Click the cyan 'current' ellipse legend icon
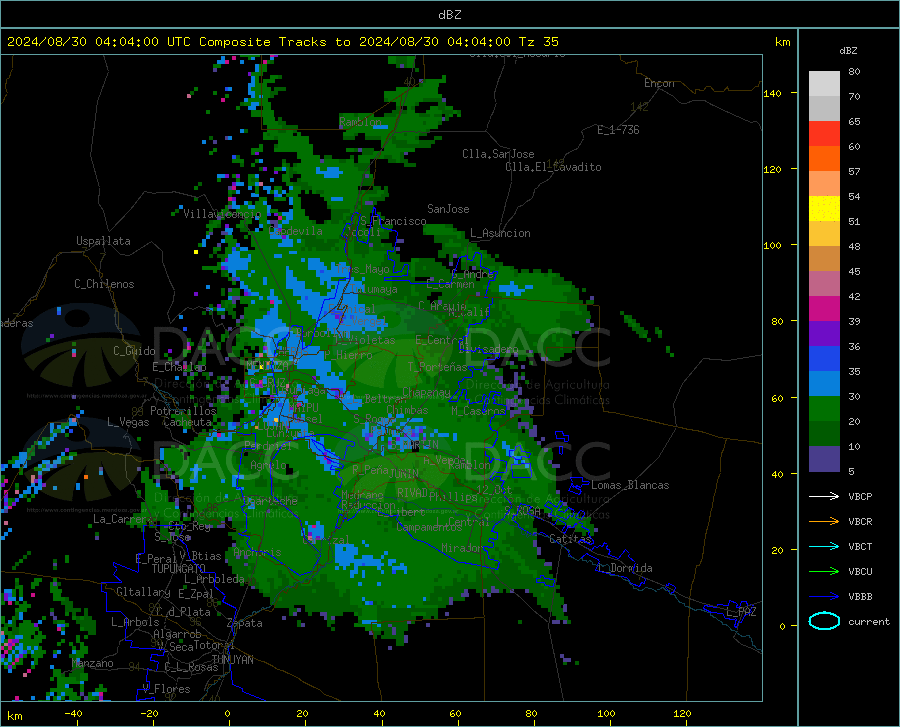 point(824,621)
